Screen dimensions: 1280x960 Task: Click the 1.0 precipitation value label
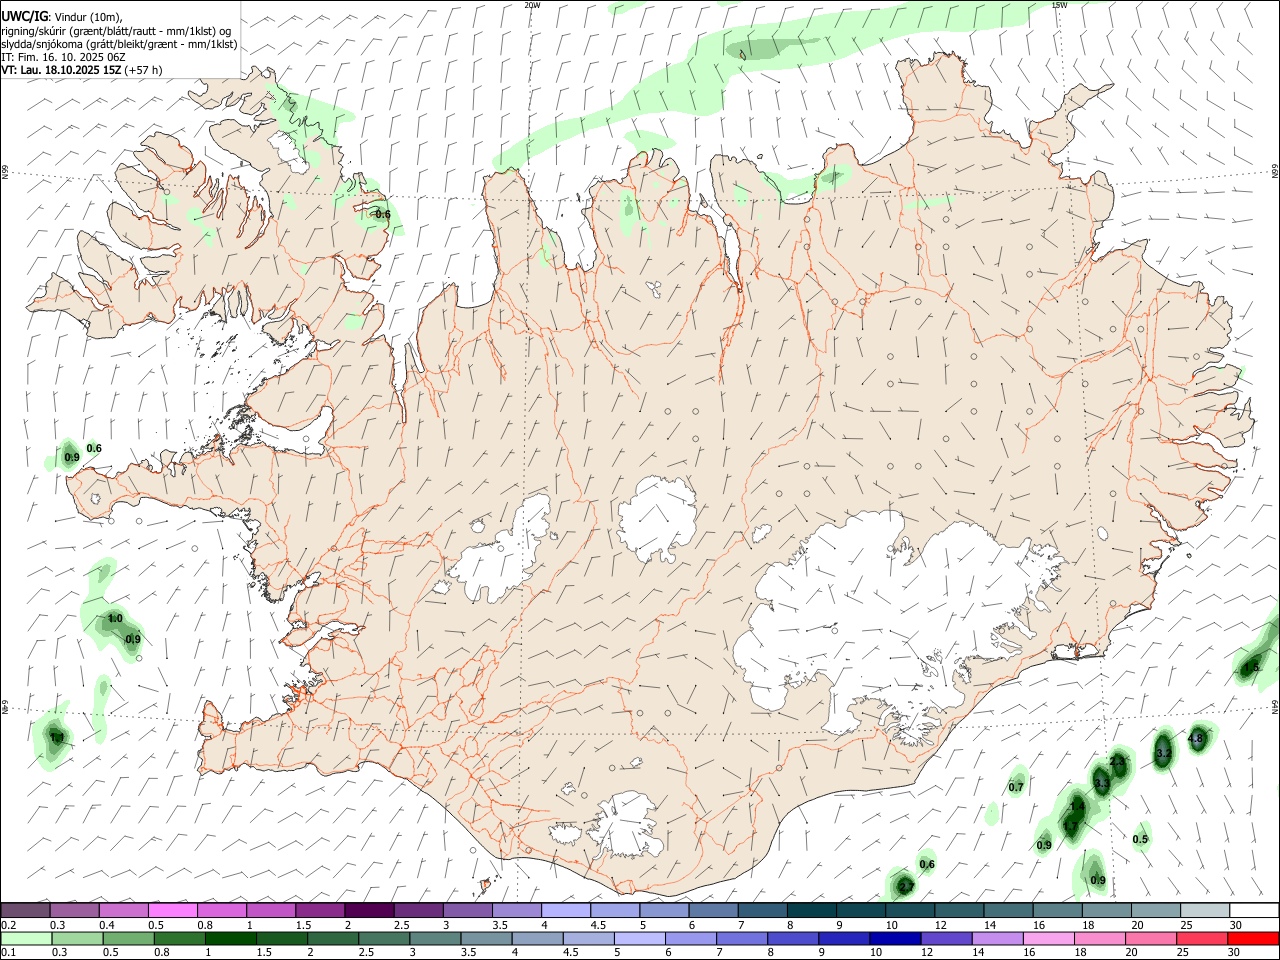click(x=115, y=619)
